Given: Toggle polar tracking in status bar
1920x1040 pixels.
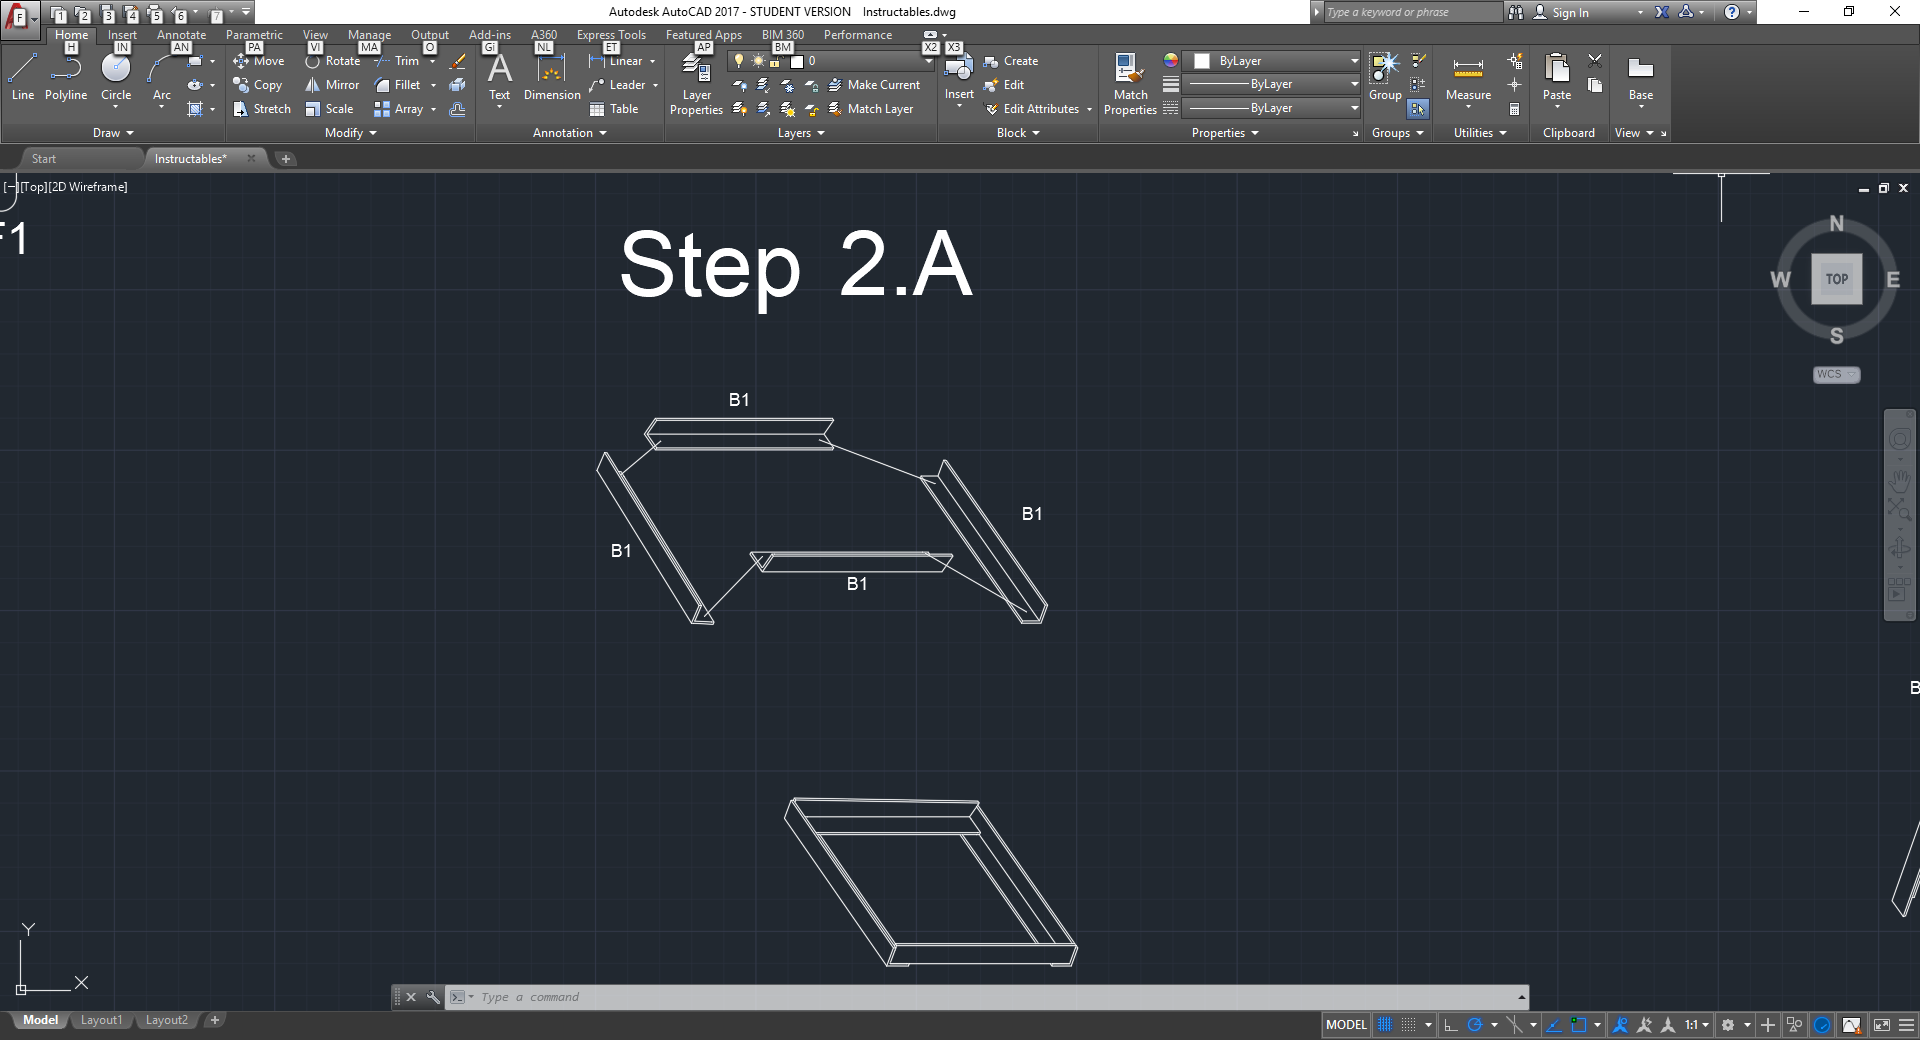Looking at the screenshot, I should click(x=1474, y=1025).
